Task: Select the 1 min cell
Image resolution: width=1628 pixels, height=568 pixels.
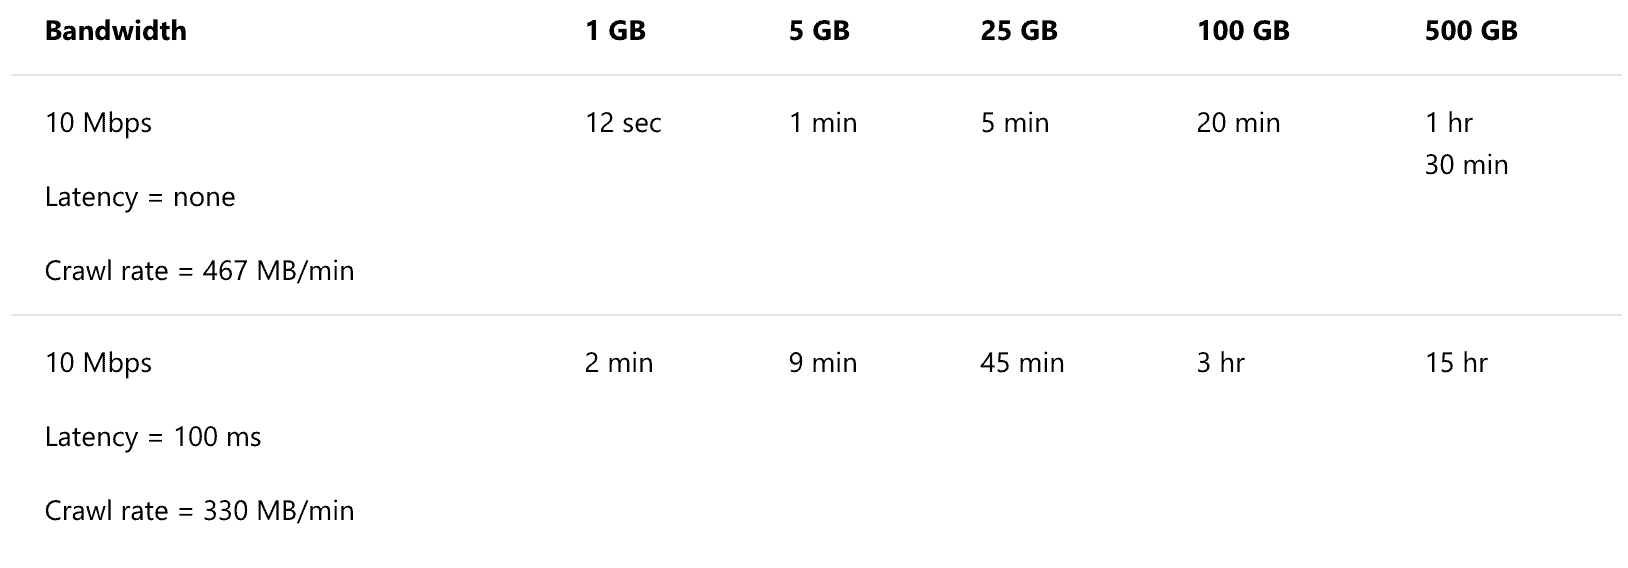Action: pyautogui.click(x=823, y=123)
